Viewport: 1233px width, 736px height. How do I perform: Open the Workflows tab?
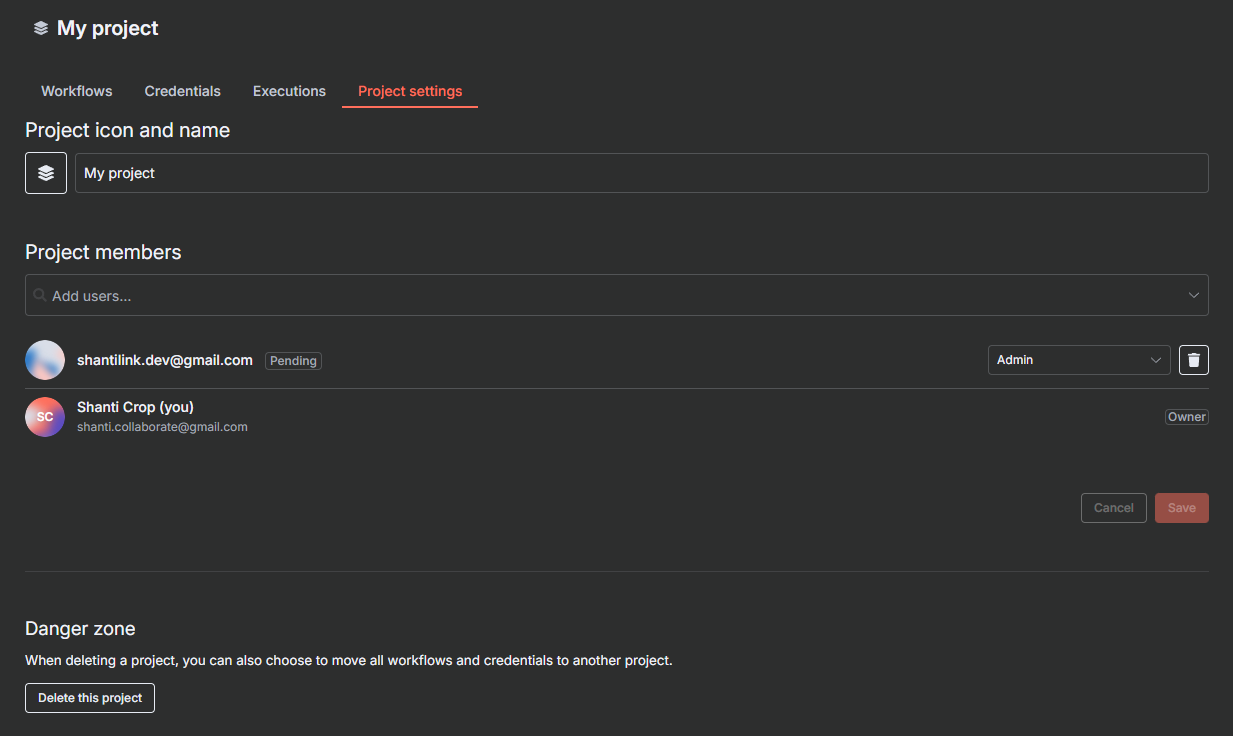[x=77, y=91]
